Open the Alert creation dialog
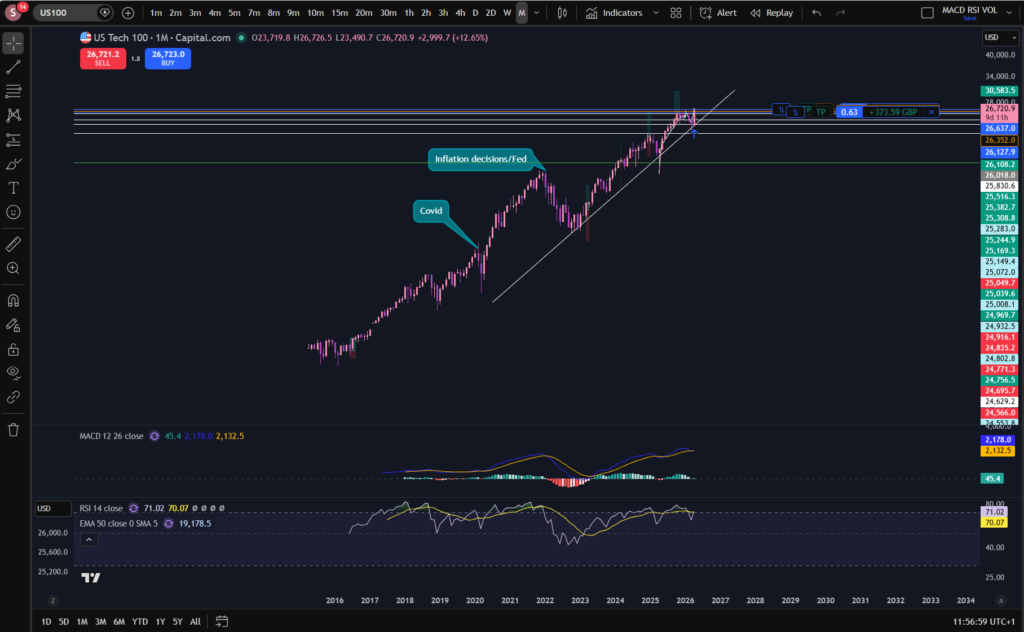The image size is (1024, 632). point(718,12)
